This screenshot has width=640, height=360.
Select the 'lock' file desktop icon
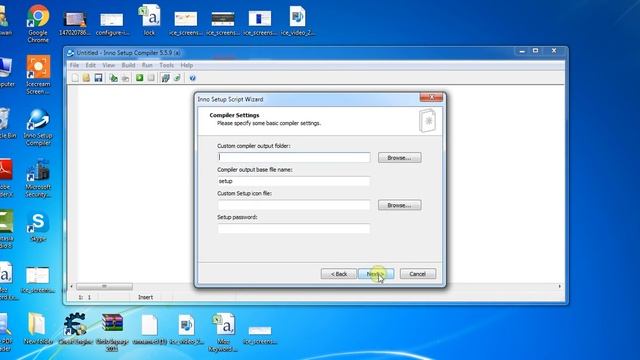pos(149,20)
